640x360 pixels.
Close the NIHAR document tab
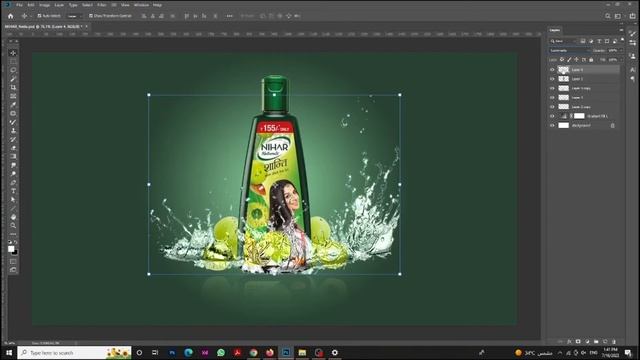(87, 27)
